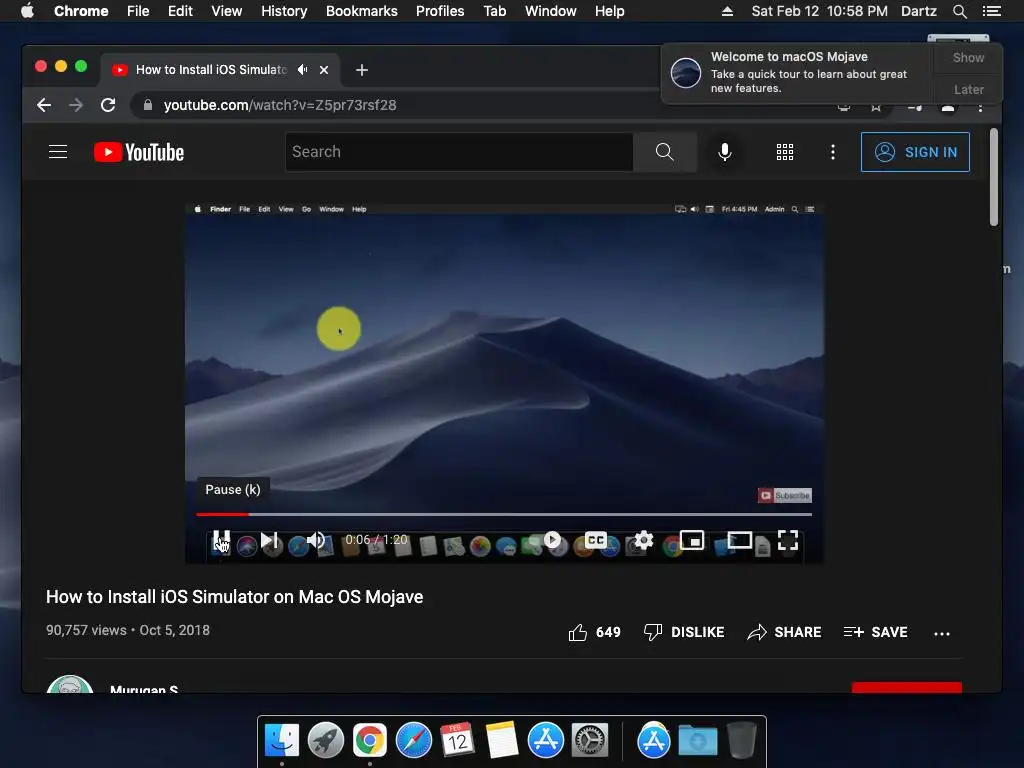This screenshot has height=768, width=1024.
Task: Open Chrome three-dot menu
Action: tap(980, 107)
